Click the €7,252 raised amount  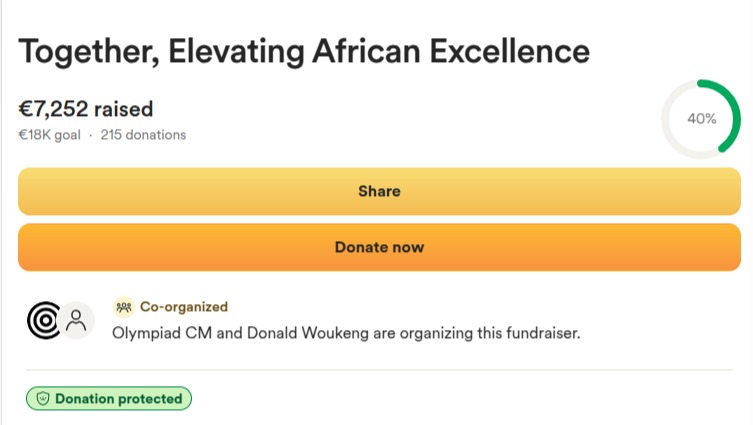(x=85, y=109)
